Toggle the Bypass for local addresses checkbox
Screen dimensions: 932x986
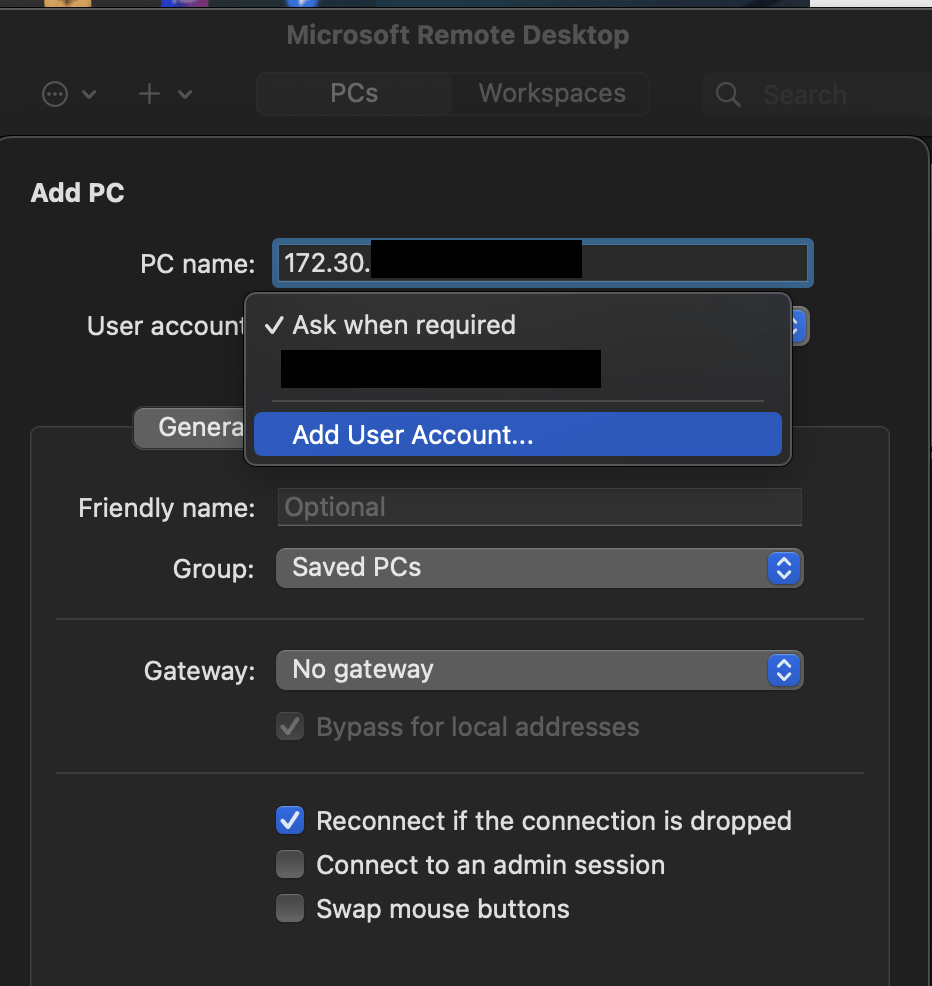pyautogui.click(x=290, y=727)
